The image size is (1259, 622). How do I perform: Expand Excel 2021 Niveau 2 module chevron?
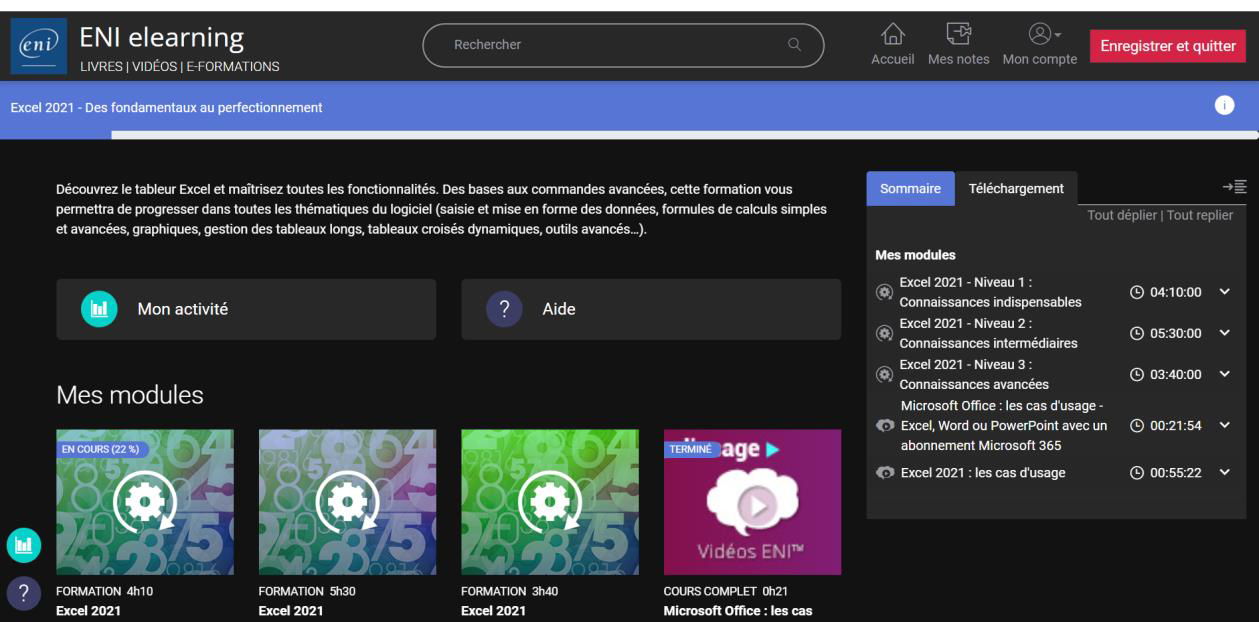click(x=1224, y=332)
